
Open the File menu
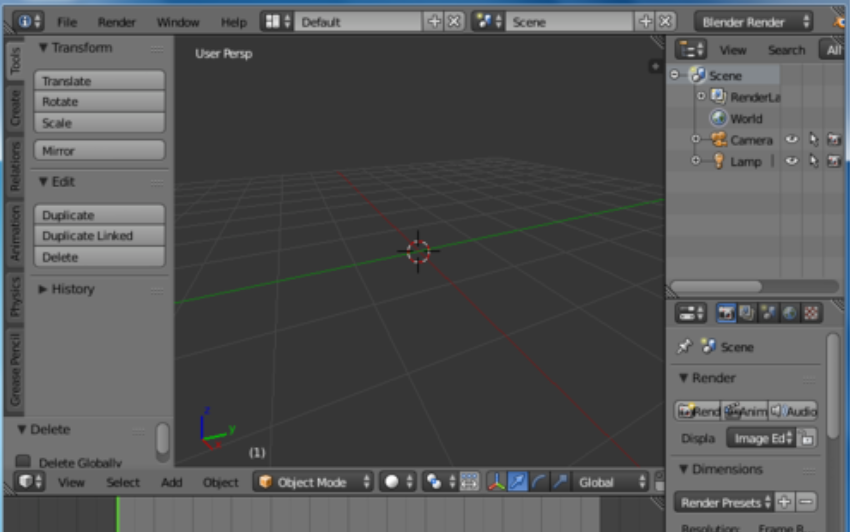click(66, 21)
